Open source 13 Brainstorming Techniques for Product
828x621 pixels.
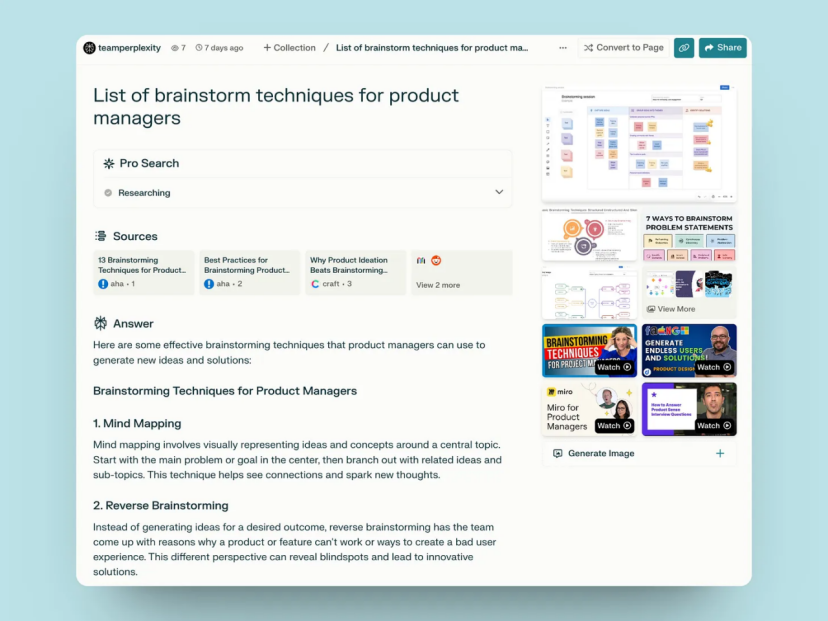tap(144, 272)
